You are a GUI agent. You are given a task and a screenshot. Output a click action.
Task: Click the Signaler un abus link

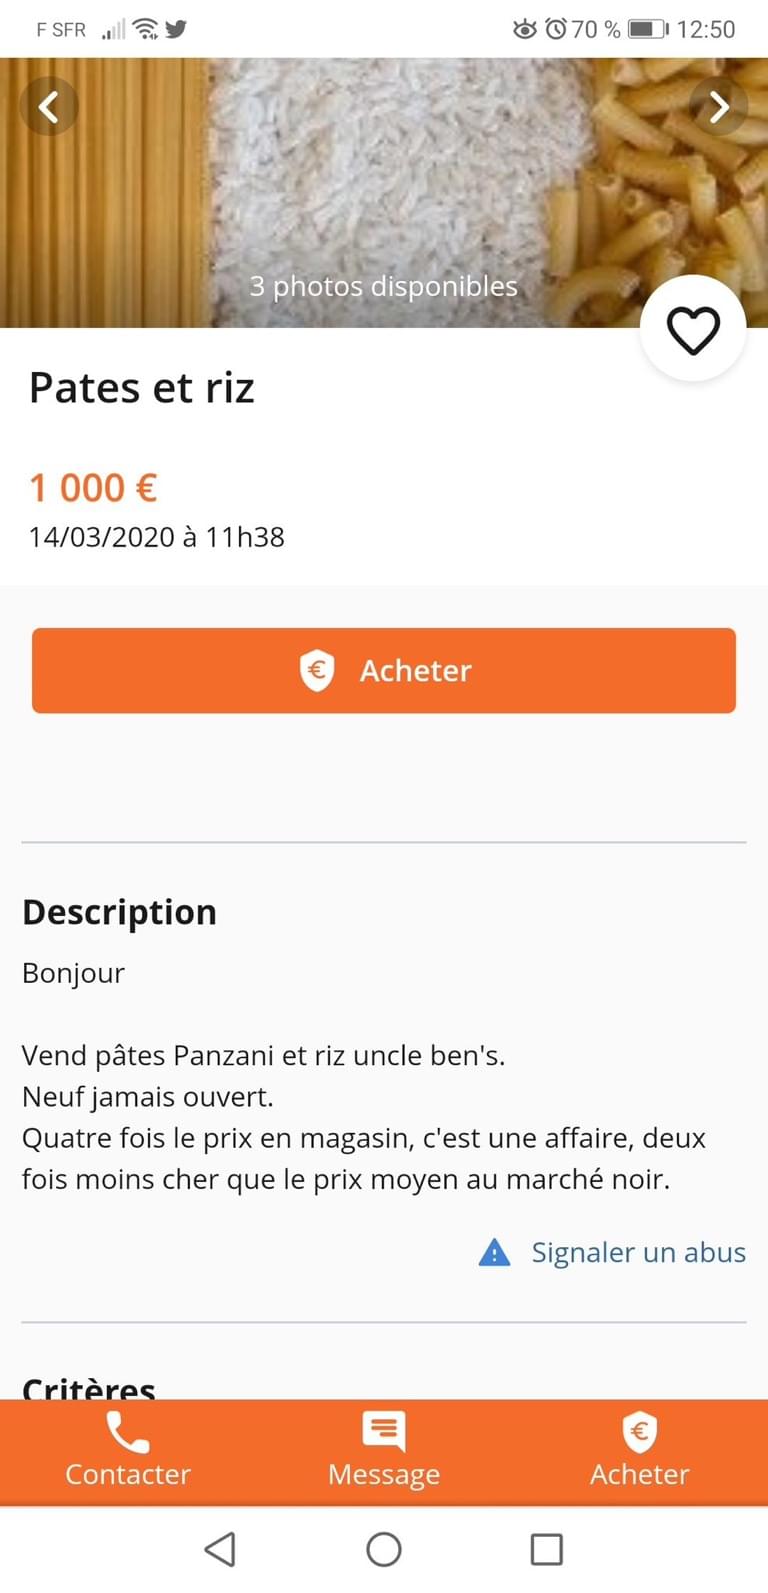[x=638, y=1252]
